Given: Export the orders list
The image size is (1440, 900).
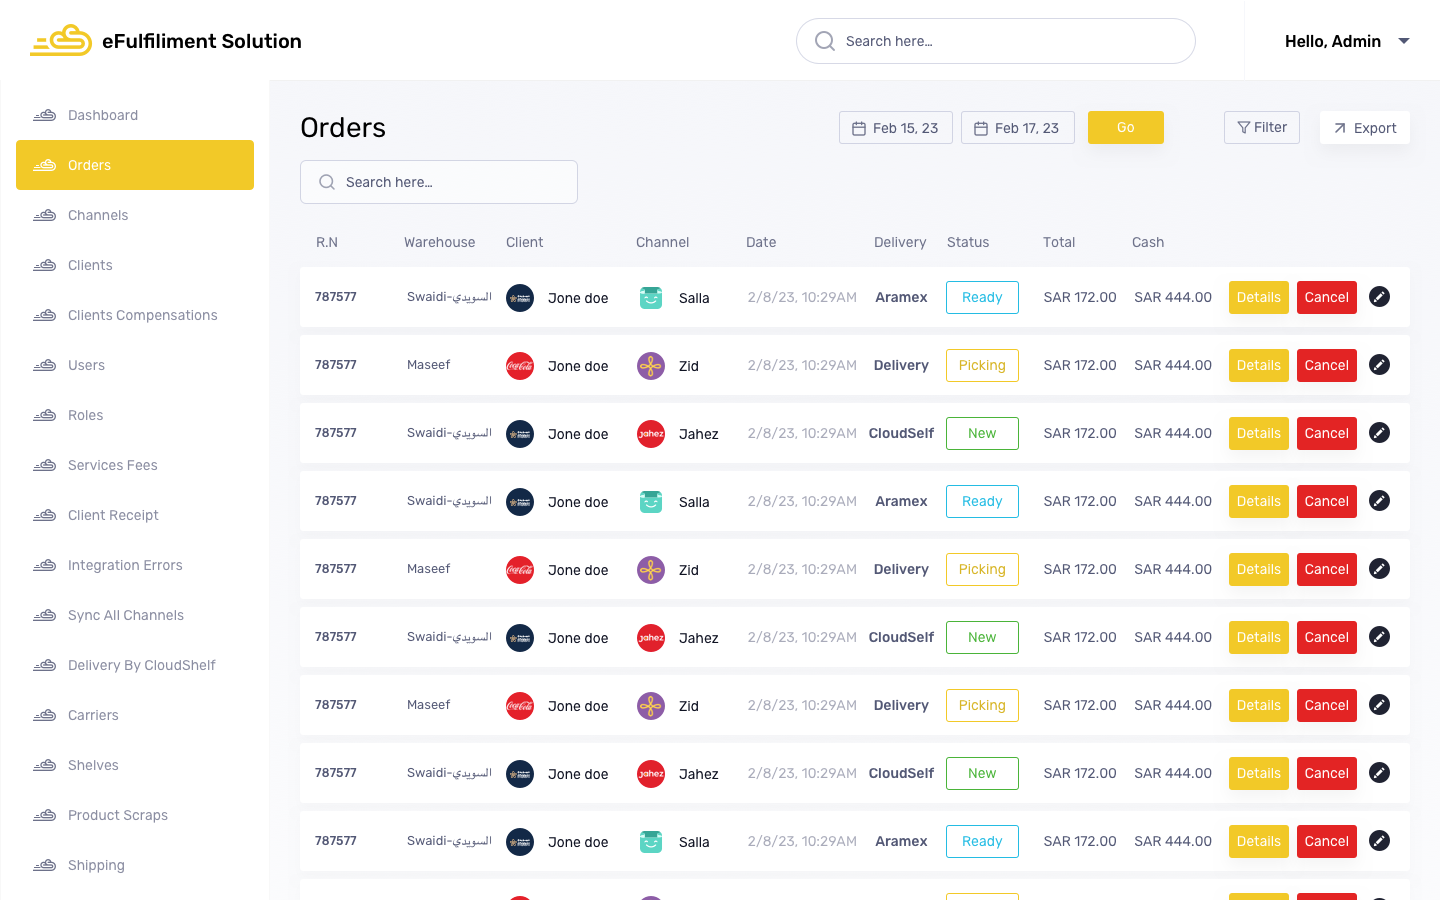Looking at the screenshot, I should pos(1364,128).
